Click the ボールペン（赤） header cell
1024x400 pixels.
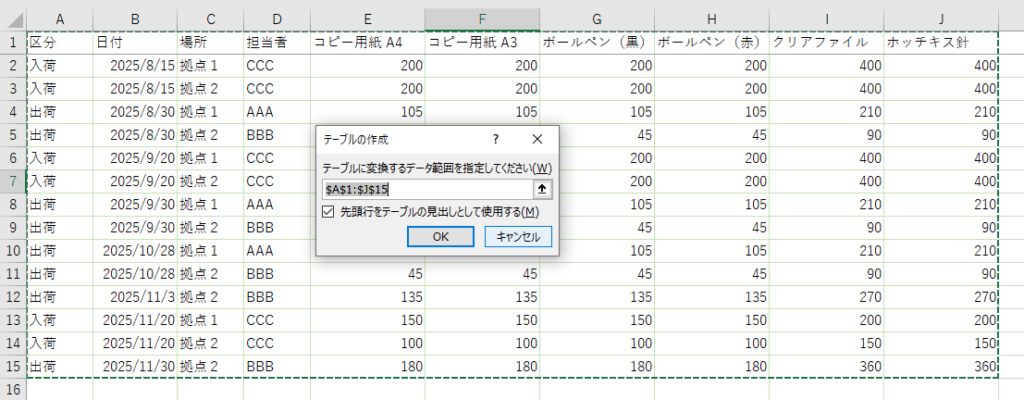click(711, 42)
